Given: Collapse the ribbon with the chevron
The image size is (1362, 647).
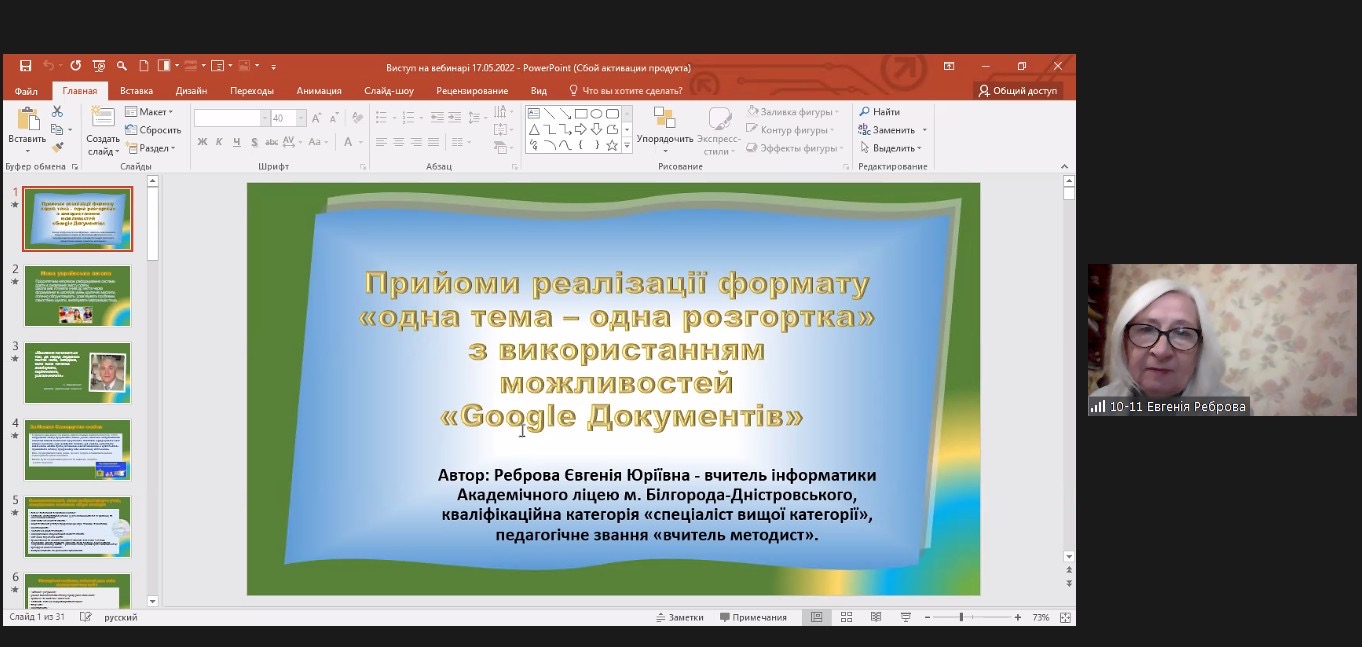Looking at the screenshot, I should [x=1066, y=166].
